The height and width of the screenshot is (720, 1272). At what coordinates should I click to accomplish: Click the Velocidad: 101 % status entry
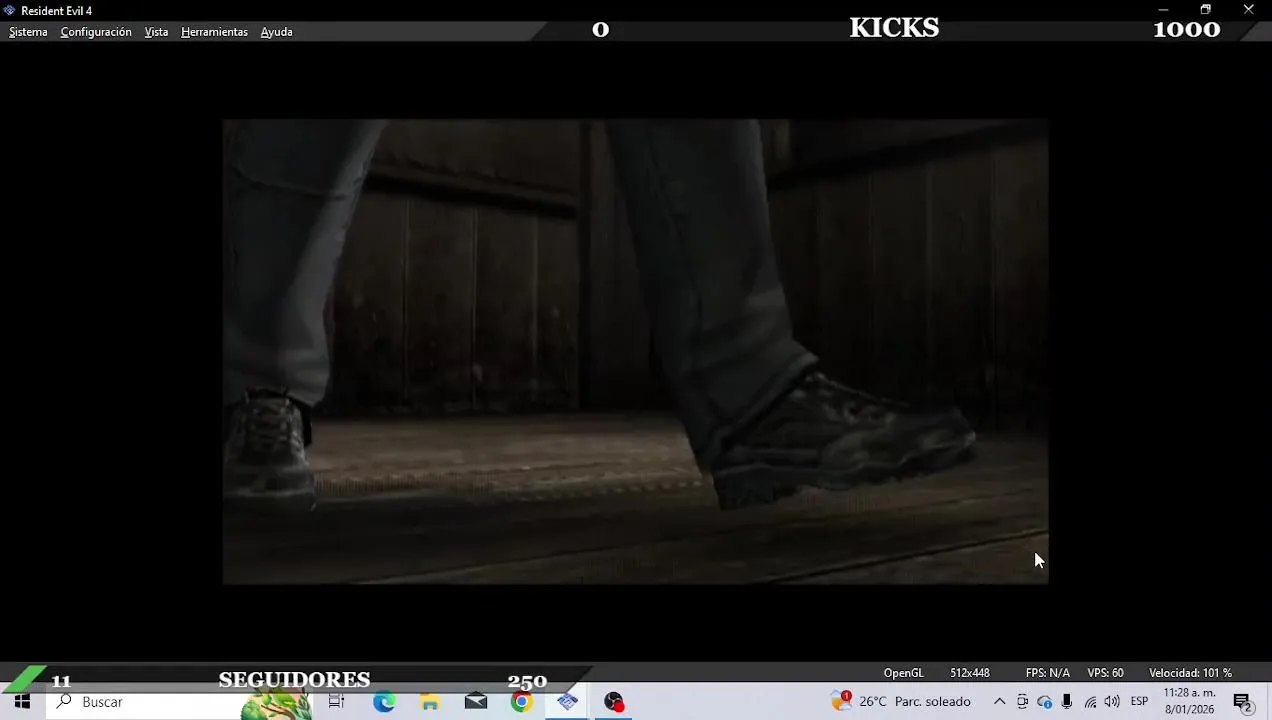tap(1190, 673)
